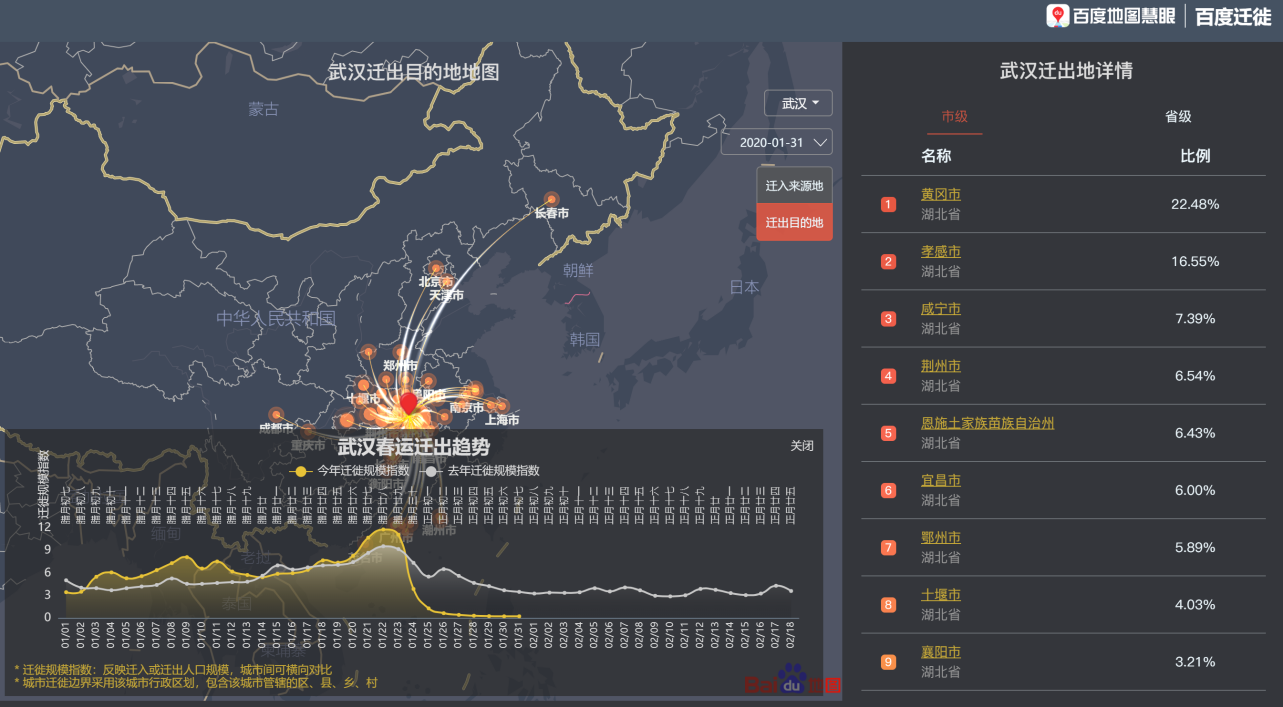Image resolution: width=1283 pixels, height=707 pixels.
Task: Open the 孝感市 city link
Action: 940,252
